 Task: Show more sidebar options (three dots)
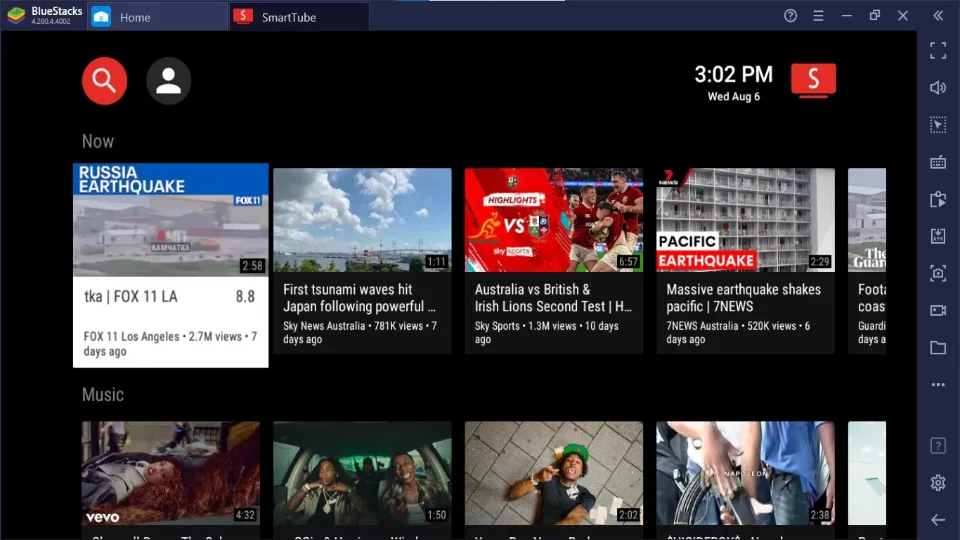938,384
